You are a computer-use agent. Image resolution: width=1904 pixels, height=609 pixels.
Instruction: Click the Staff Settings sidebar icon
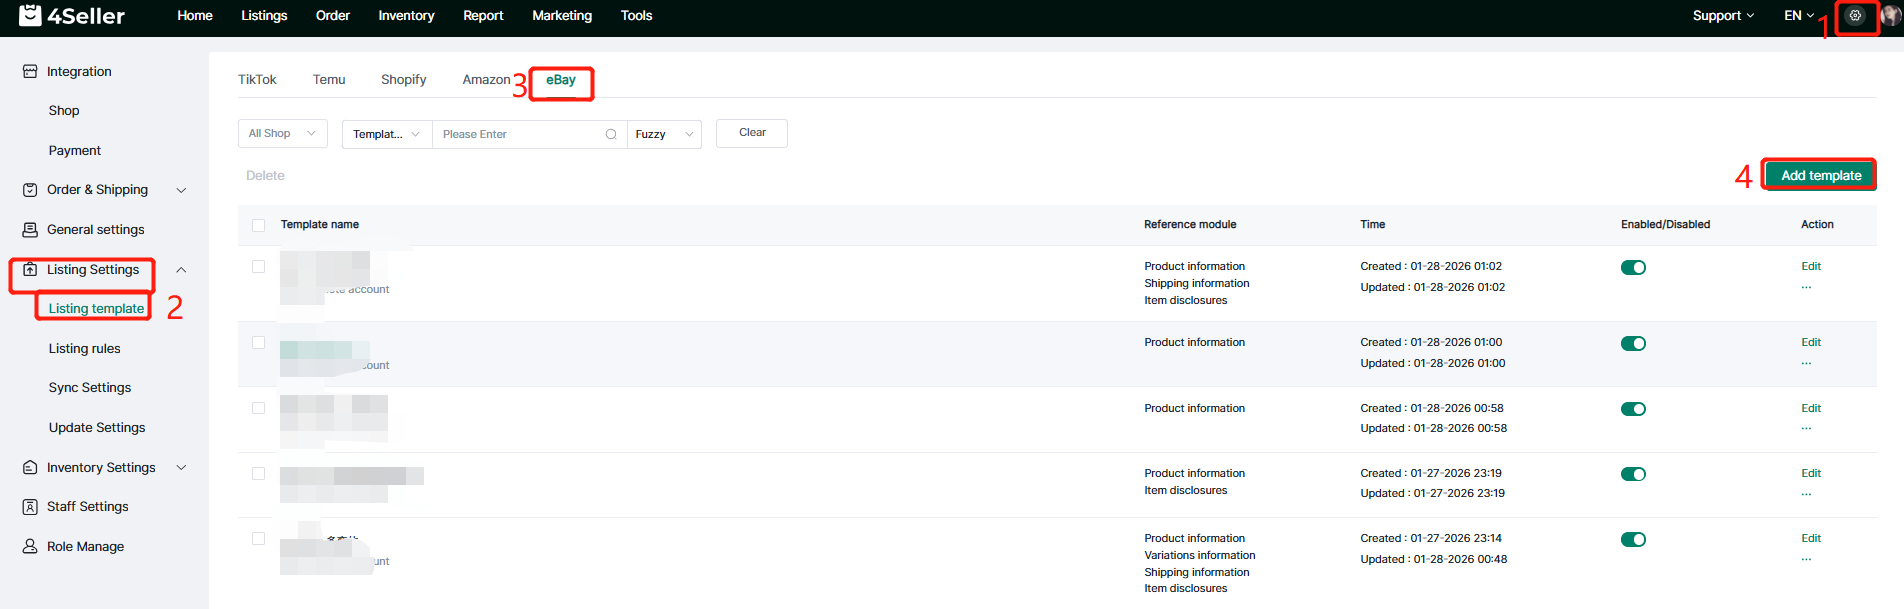pyautogui.click(x=30, y=507)
